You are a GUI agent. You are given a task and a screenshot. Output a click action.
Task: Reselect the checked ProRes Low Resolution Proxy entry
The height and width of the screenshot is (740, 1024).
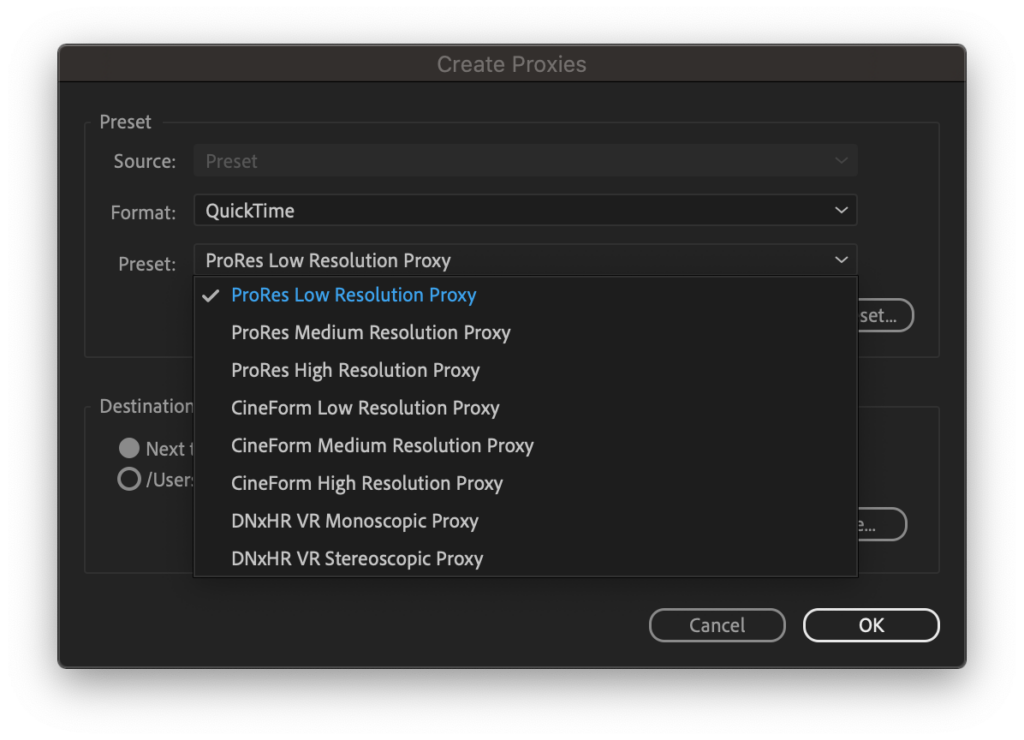(x=353, y=295)
